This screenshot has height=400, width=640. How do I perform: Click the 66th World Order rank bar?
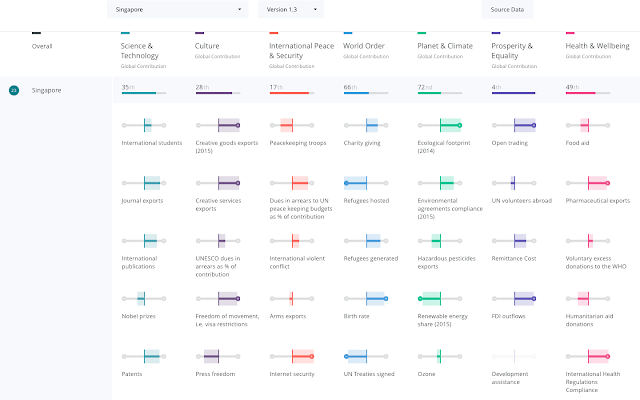pos(366,93)
